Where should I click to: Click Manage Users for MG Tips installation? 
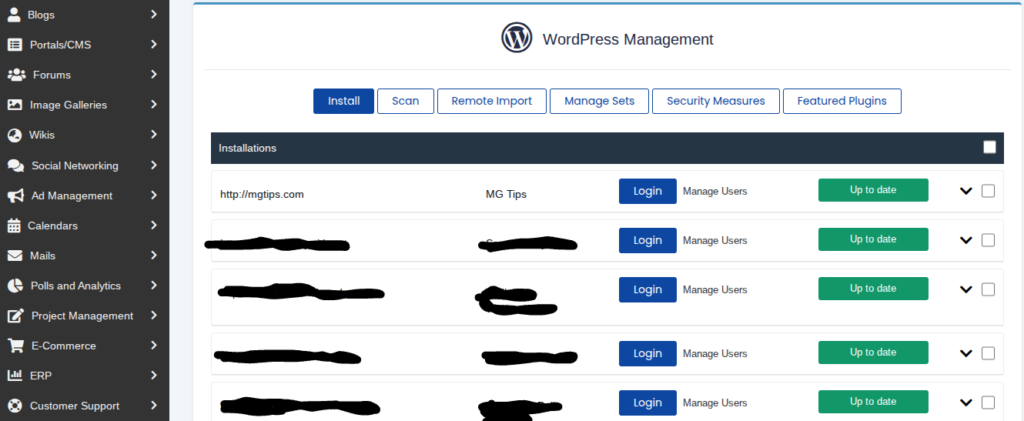[x=715, y=191]
